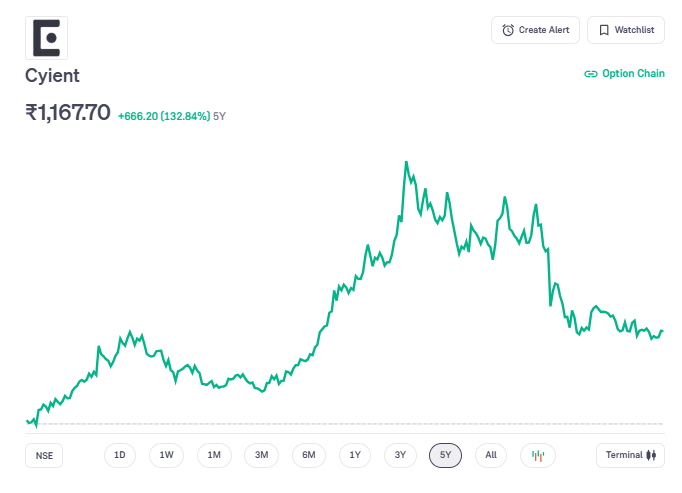Expand the NSE exchange selector
Image resolution: width=682 pixels, height=493 pixels.
point(44,456)
